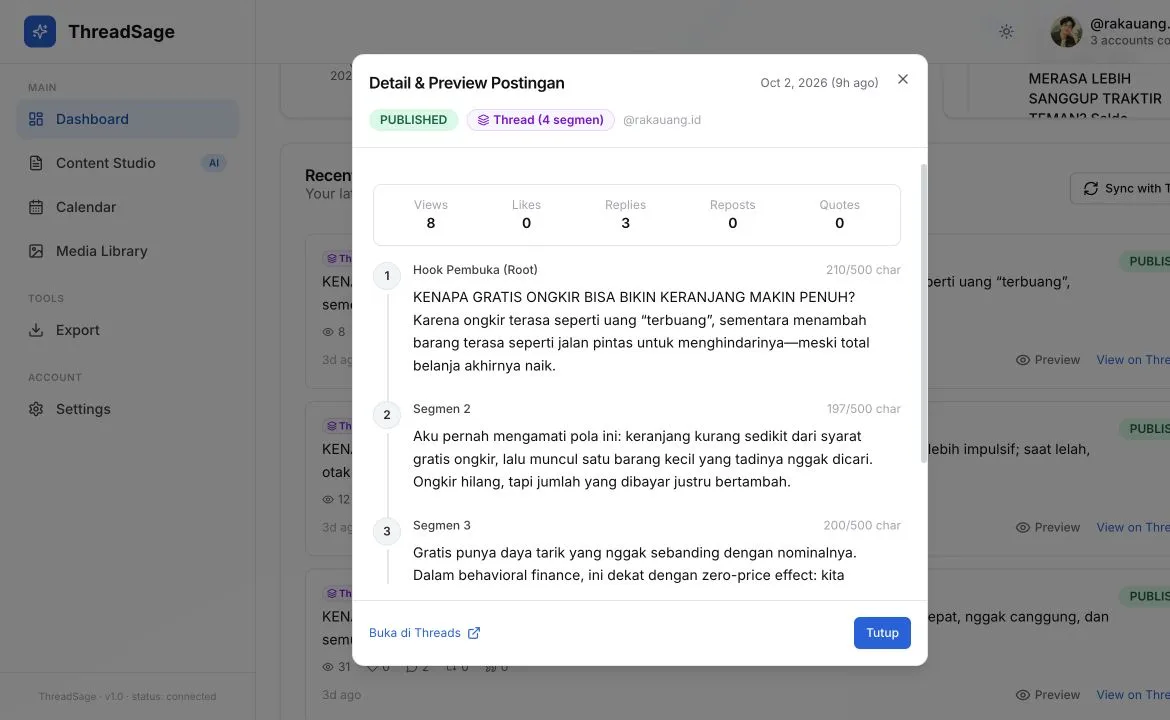This screenshot has height=720, width=1170.
Task: Click segment number 2 circle
Action: [387, 415]
